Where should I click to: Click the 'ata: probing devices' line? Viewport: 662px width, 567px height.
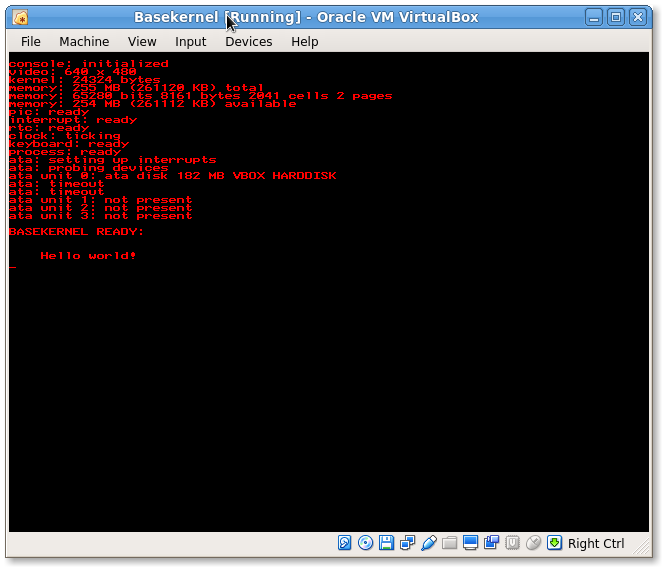[89, 168]
